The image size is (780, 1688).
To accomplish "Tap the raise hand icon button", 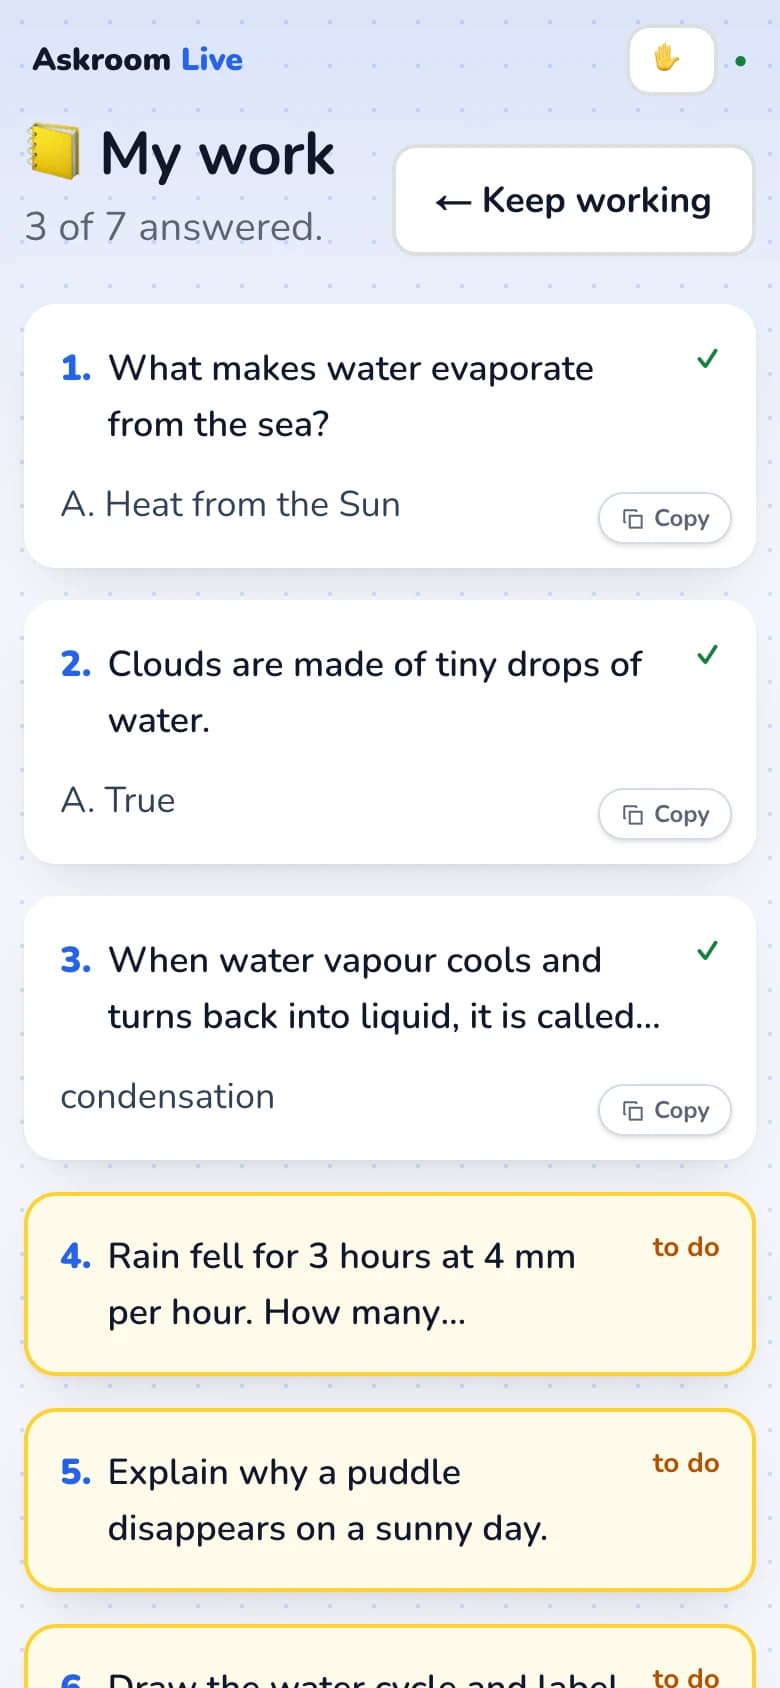I will click(672, 60).
